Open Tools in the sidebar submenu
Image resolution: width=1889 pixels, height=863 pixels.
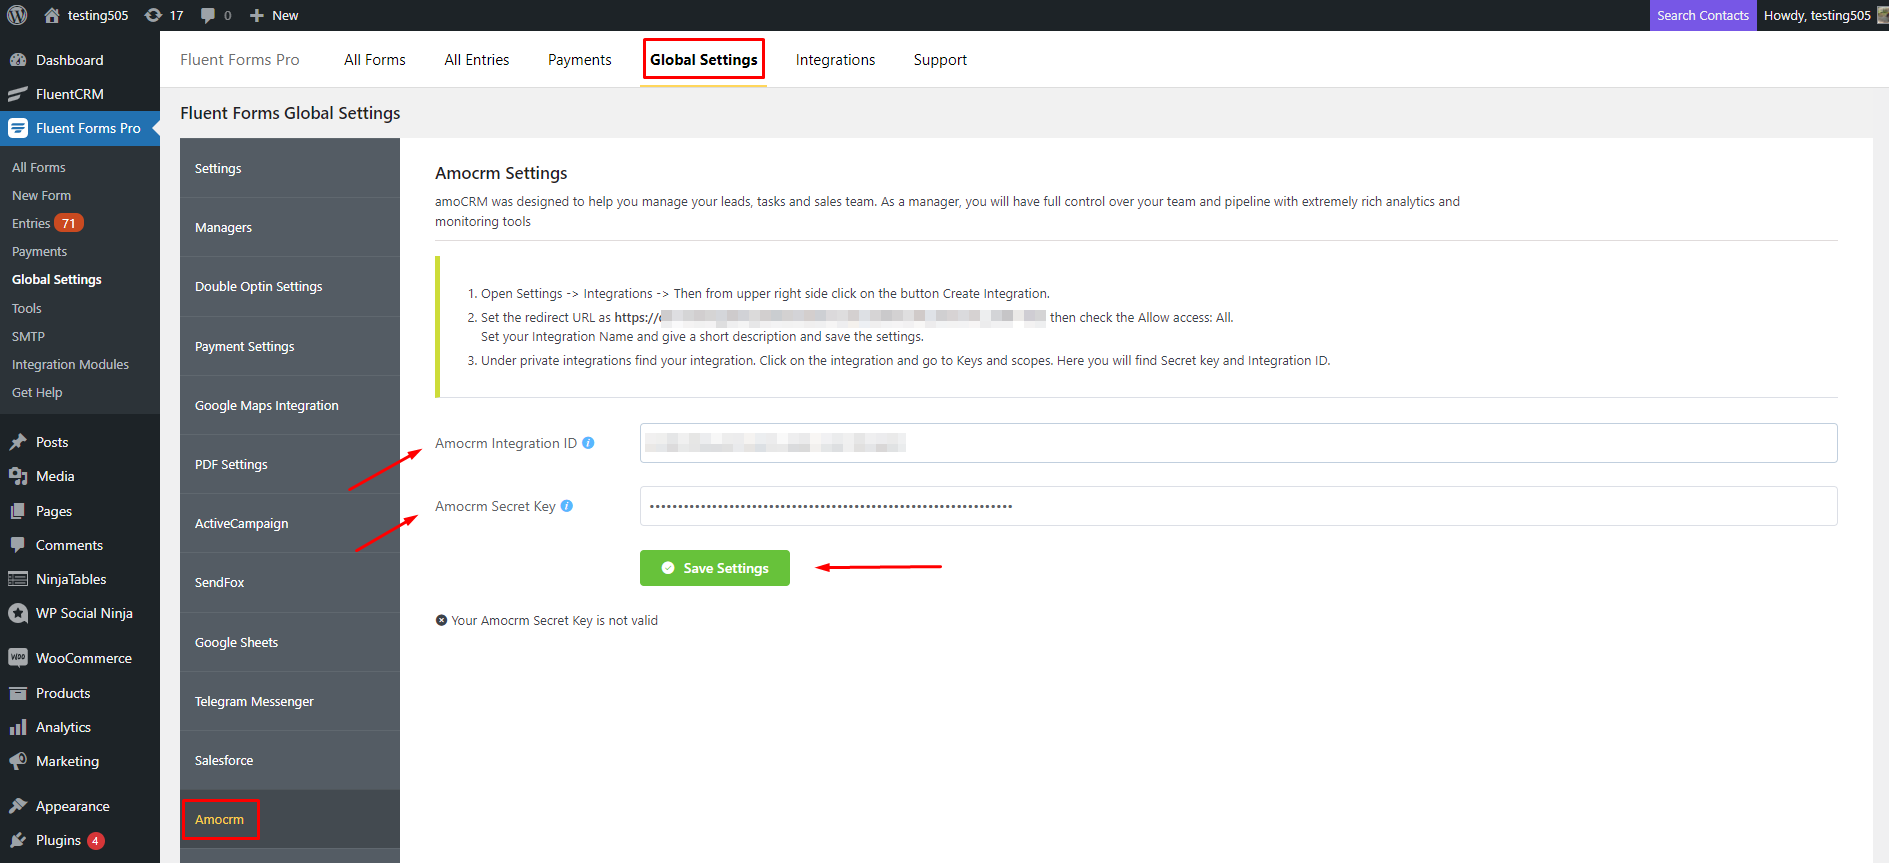tap(27, 308)
